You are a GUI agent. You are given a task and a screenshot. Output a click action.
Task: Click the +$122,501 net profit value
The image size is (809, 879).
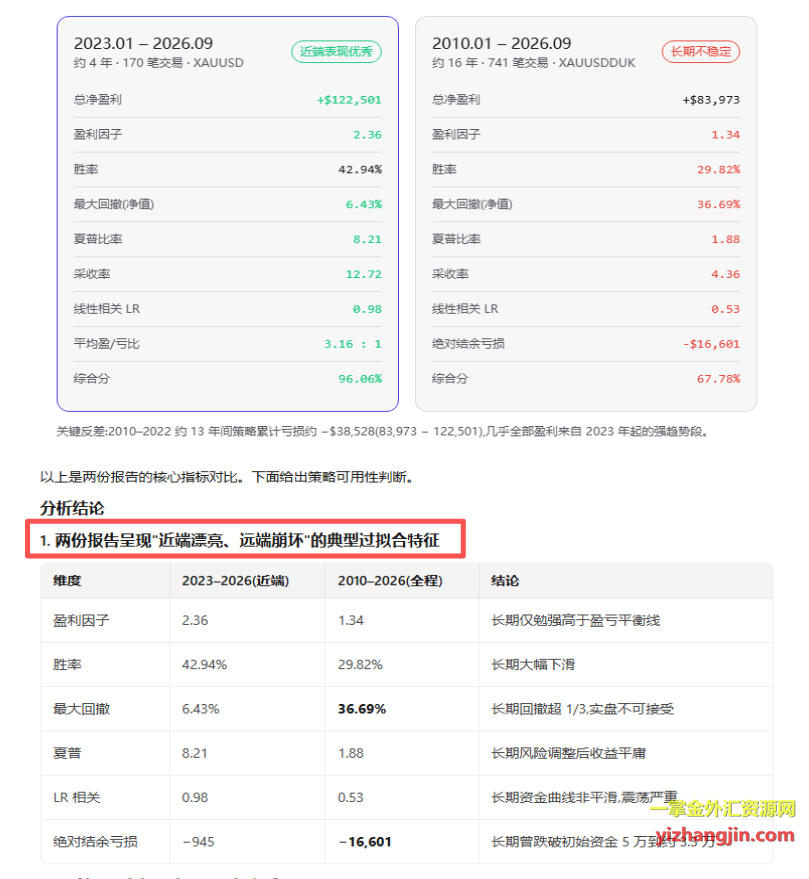[349, 100]
